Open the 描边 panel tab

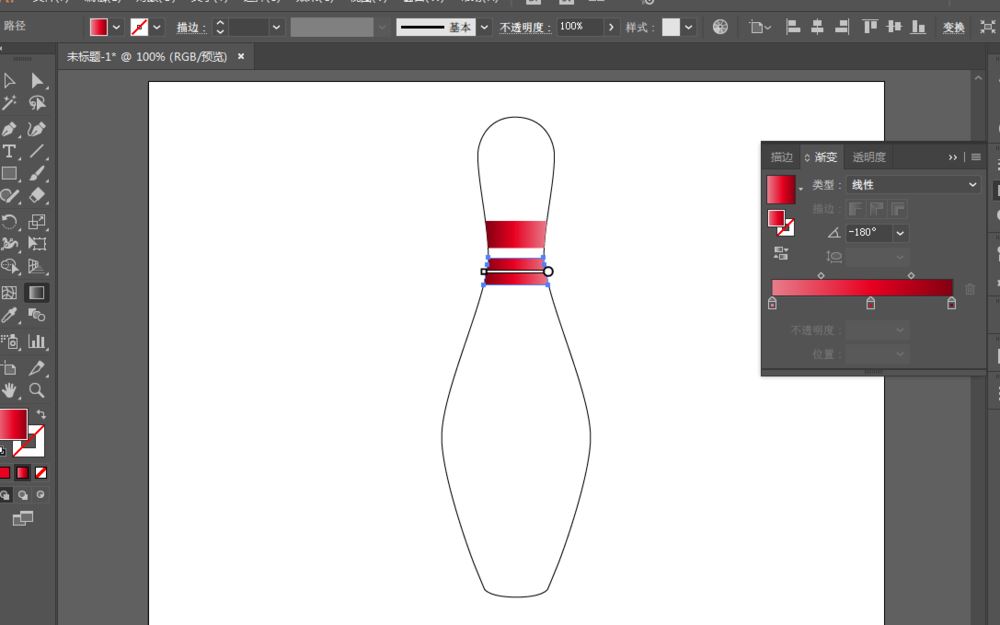click(781, 157)
